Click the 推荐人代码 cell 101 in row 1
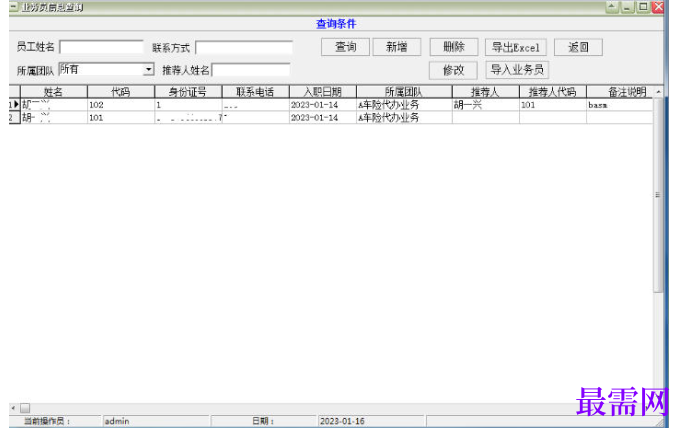688x433 pixels. 552,105
